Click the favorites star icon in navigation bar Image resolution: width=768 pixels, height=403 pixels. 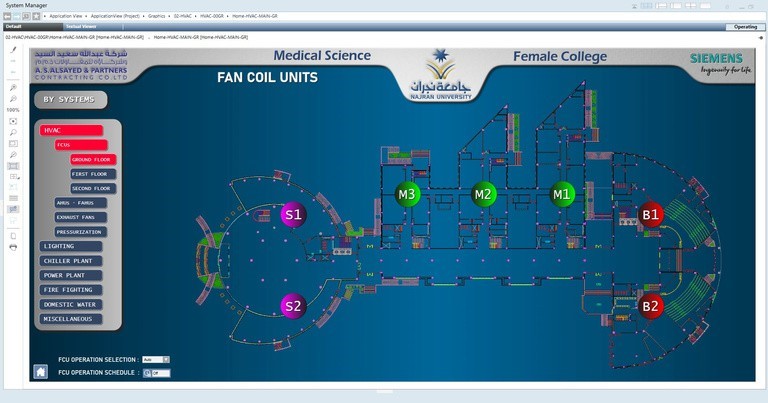pos(37,16)
